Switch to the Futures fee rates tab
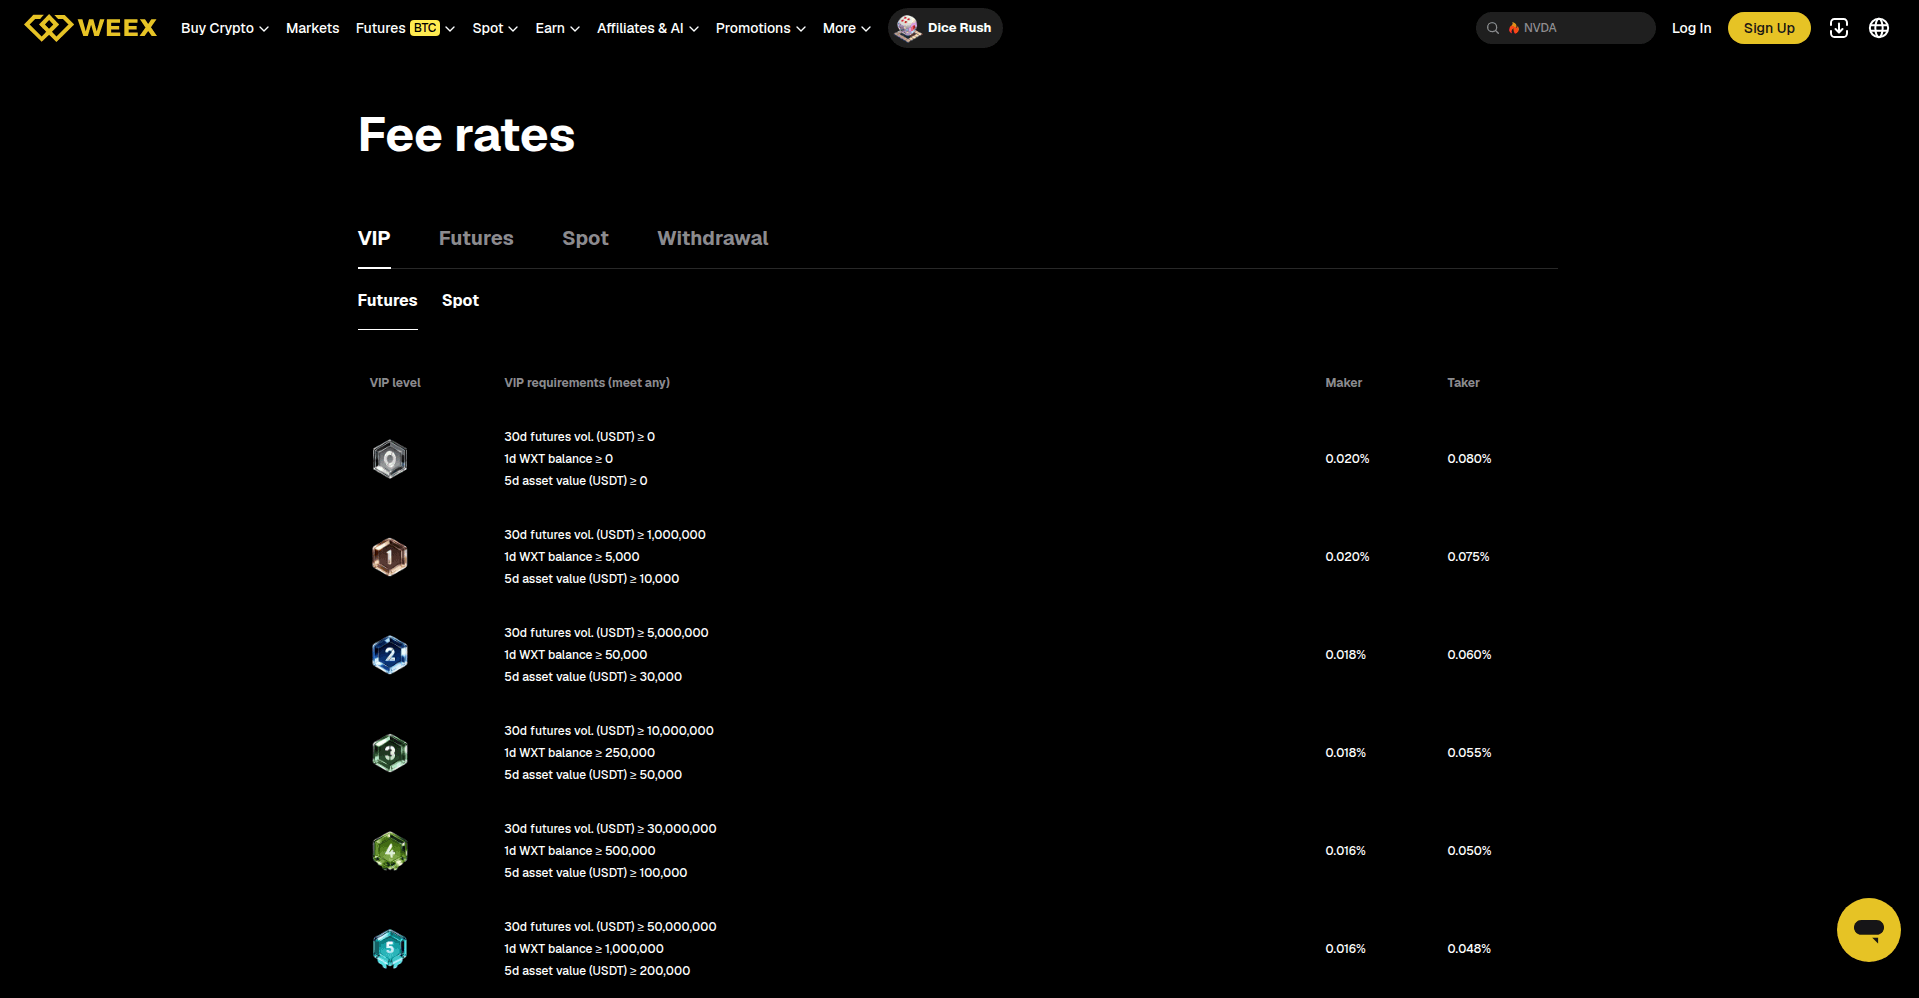The height and width of the screenshot is (998, 1919). tap(476, 238)
